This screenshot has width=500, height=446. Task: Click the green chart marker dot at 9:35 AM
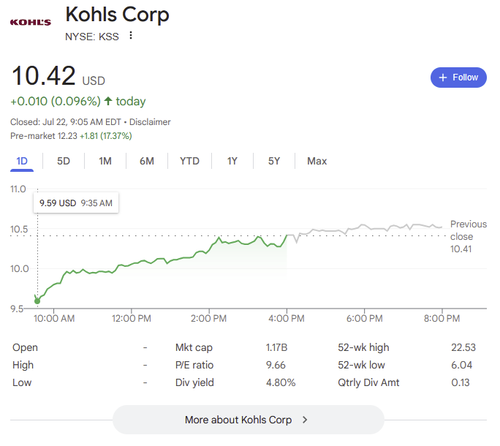pyautogui.click(x=37, y=301)
